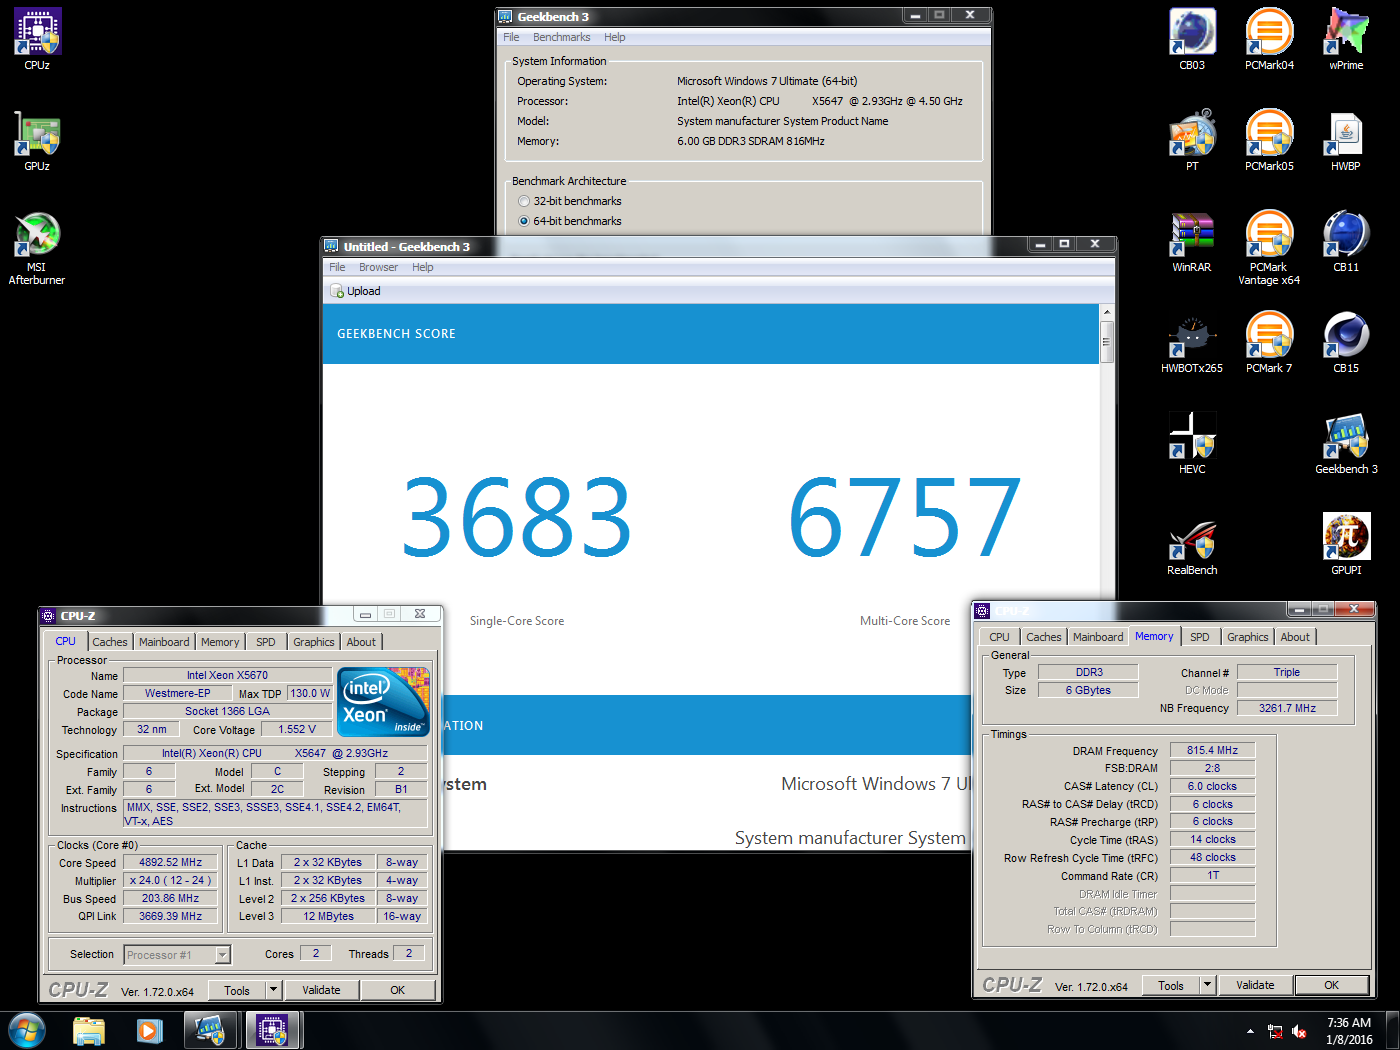The width and height of the screenshot is (1400, 1050).
Task: Launch the CB11 Cinebench icon
Action: click(x=1346, y=241)
